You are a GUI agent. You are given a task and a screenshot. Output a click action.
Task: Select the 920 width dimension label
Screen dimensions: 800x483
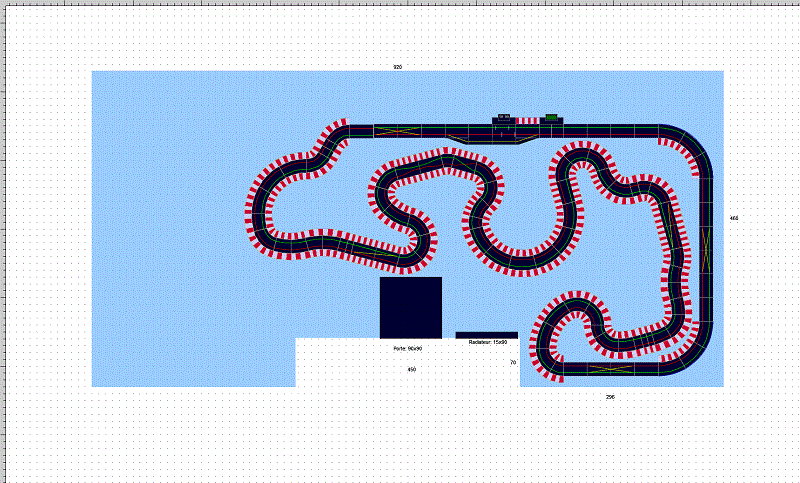point(397,66)
